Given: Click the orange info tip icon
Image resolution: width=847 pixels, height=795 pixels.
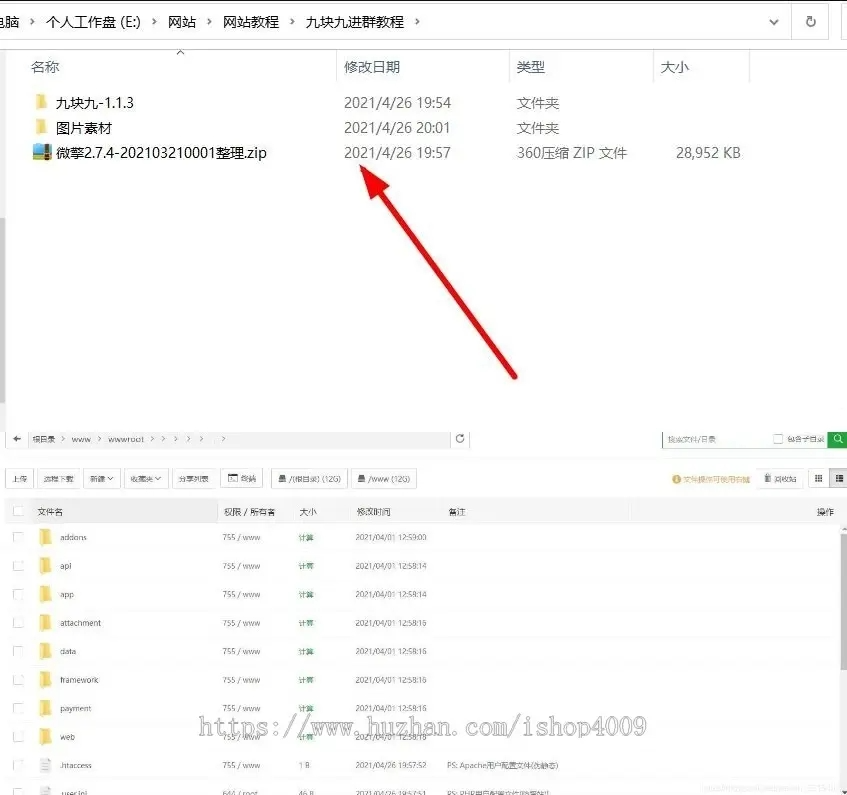Looking at the screenshot, I should click(x=676, y=479).
